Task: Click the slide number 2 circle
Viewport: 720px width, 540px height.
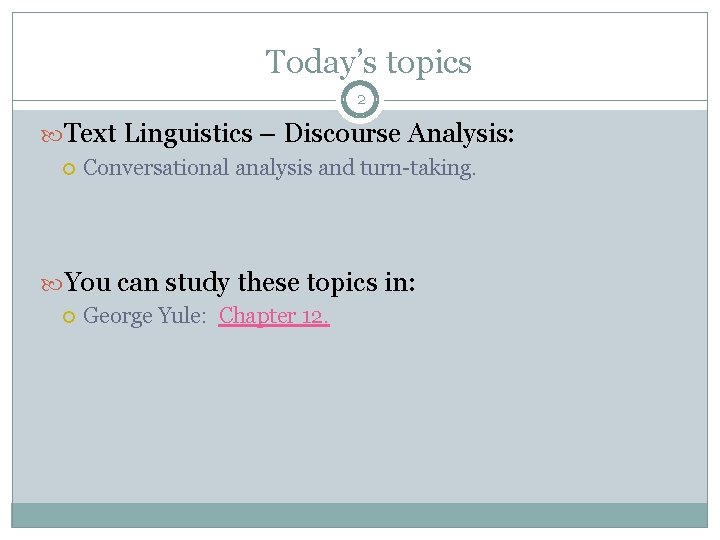Action: tap(360, 100)
